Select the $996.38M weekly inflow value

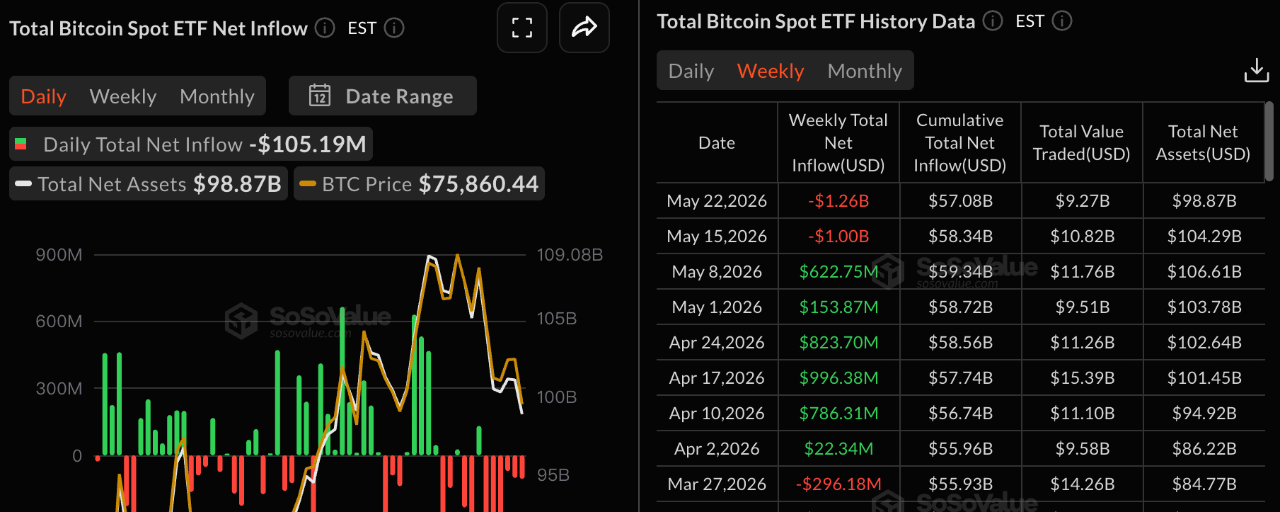tap(838, 378)
